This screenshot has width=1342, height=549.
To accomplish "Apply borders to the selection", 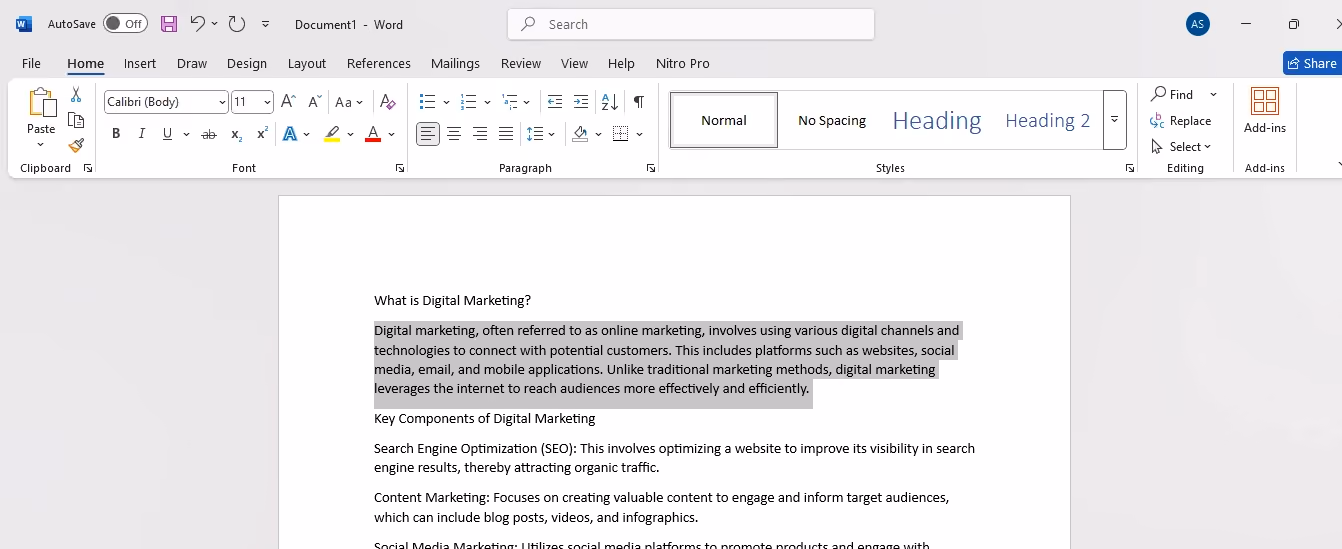I will tap(620, 134).
